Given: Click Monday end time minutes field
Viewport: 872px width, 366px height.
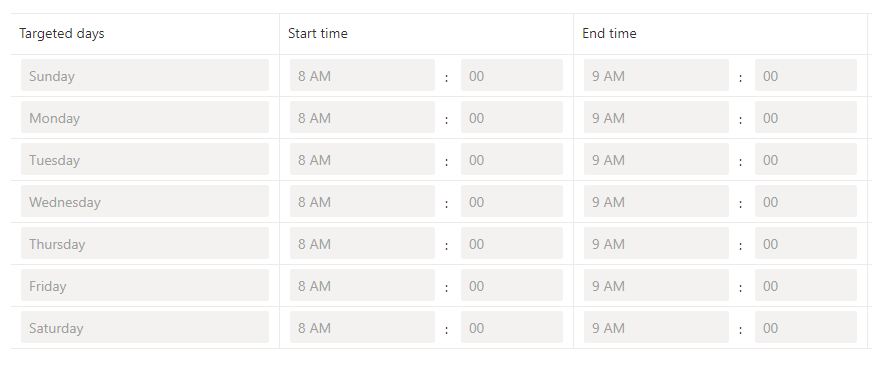Looking at the screenshot, I should (x=806, y=117).
